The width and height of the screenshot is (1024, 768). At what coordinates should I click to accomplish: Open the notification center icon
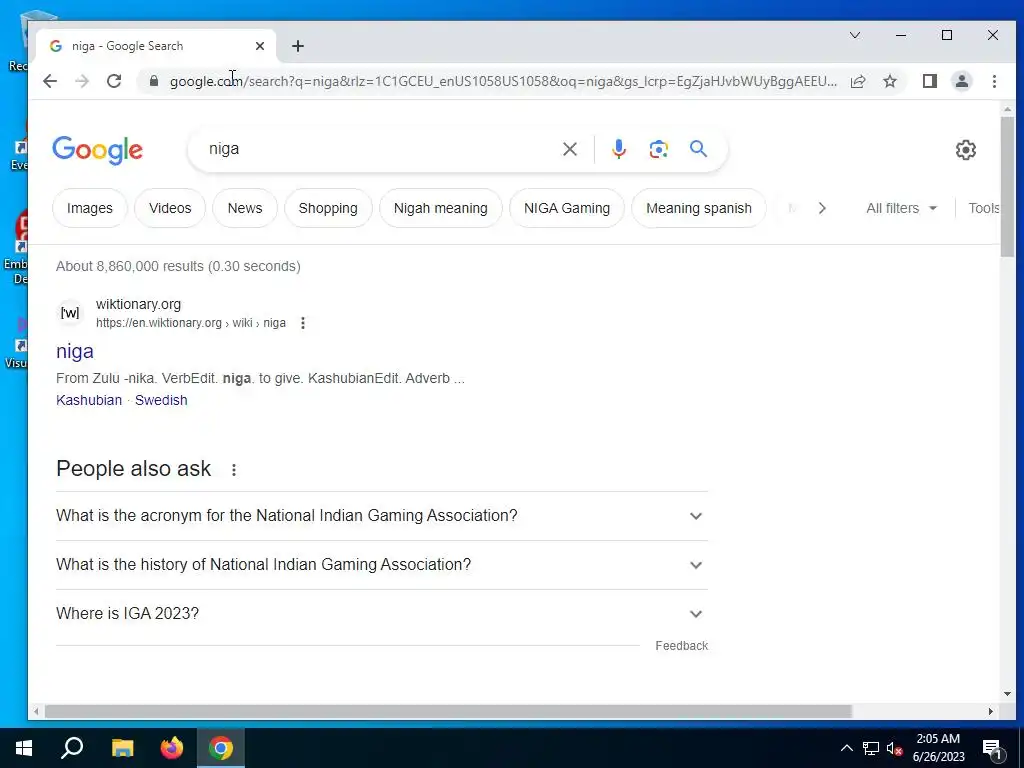[993, 750]
